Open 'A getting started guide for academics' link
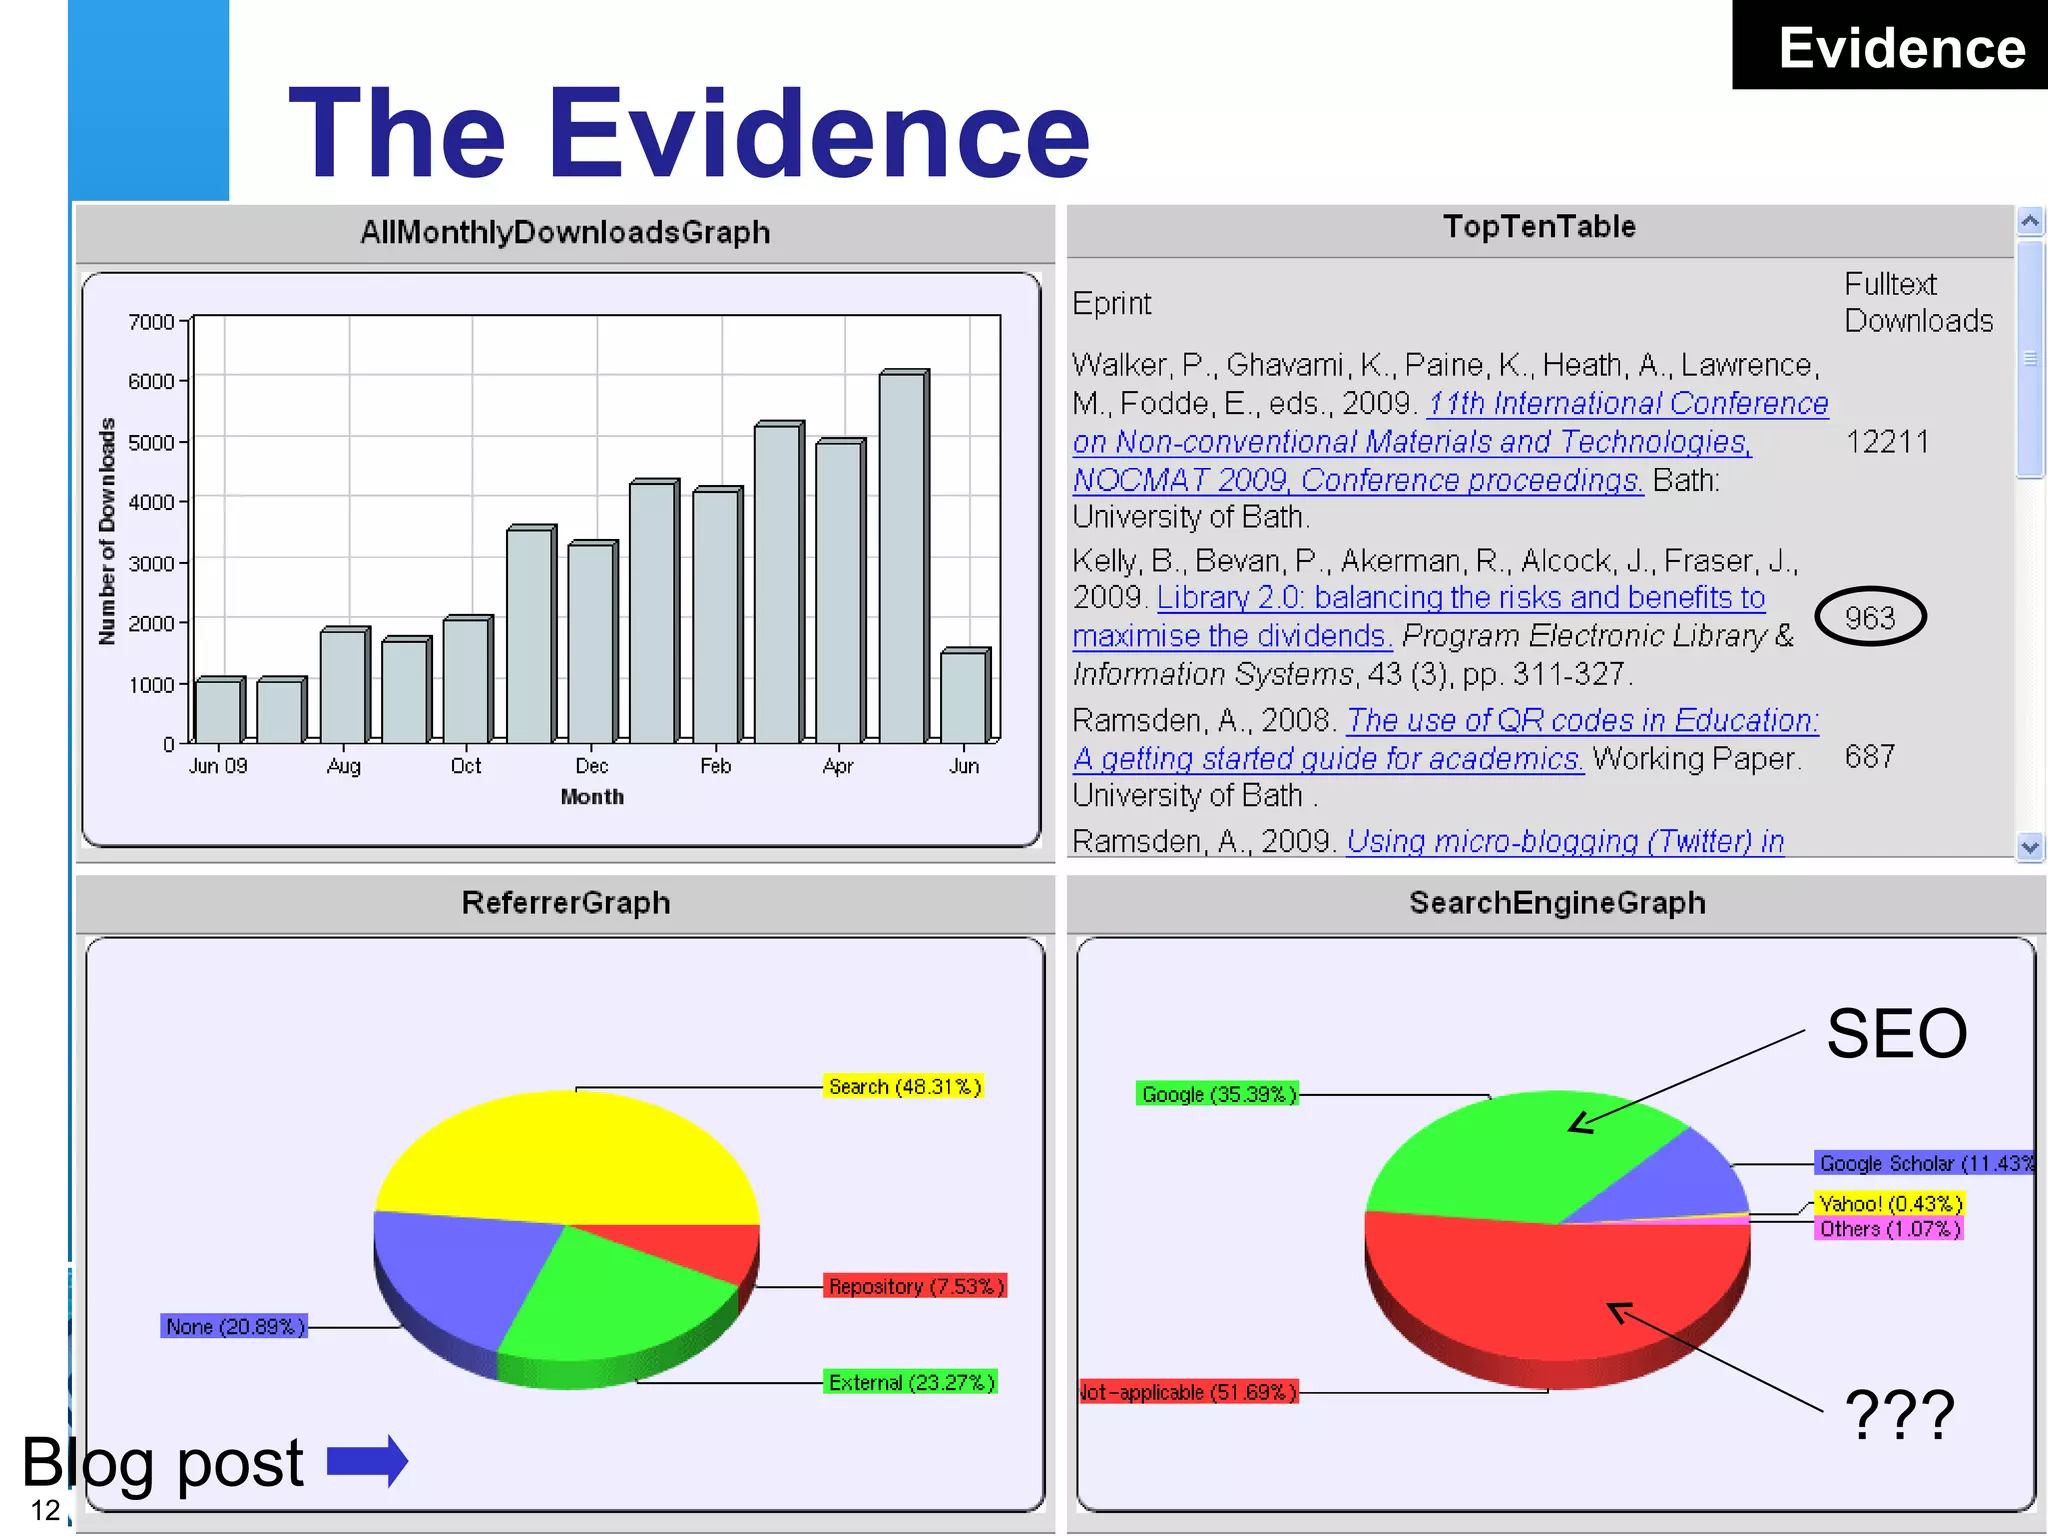Viewport: 2048px width, 1536px height. pos(1328,759)
